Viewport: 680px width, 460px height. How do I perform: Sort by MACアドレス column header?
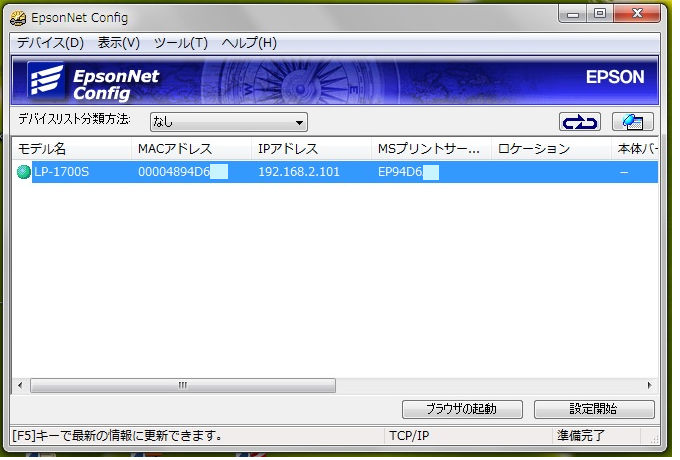[191, 149]
